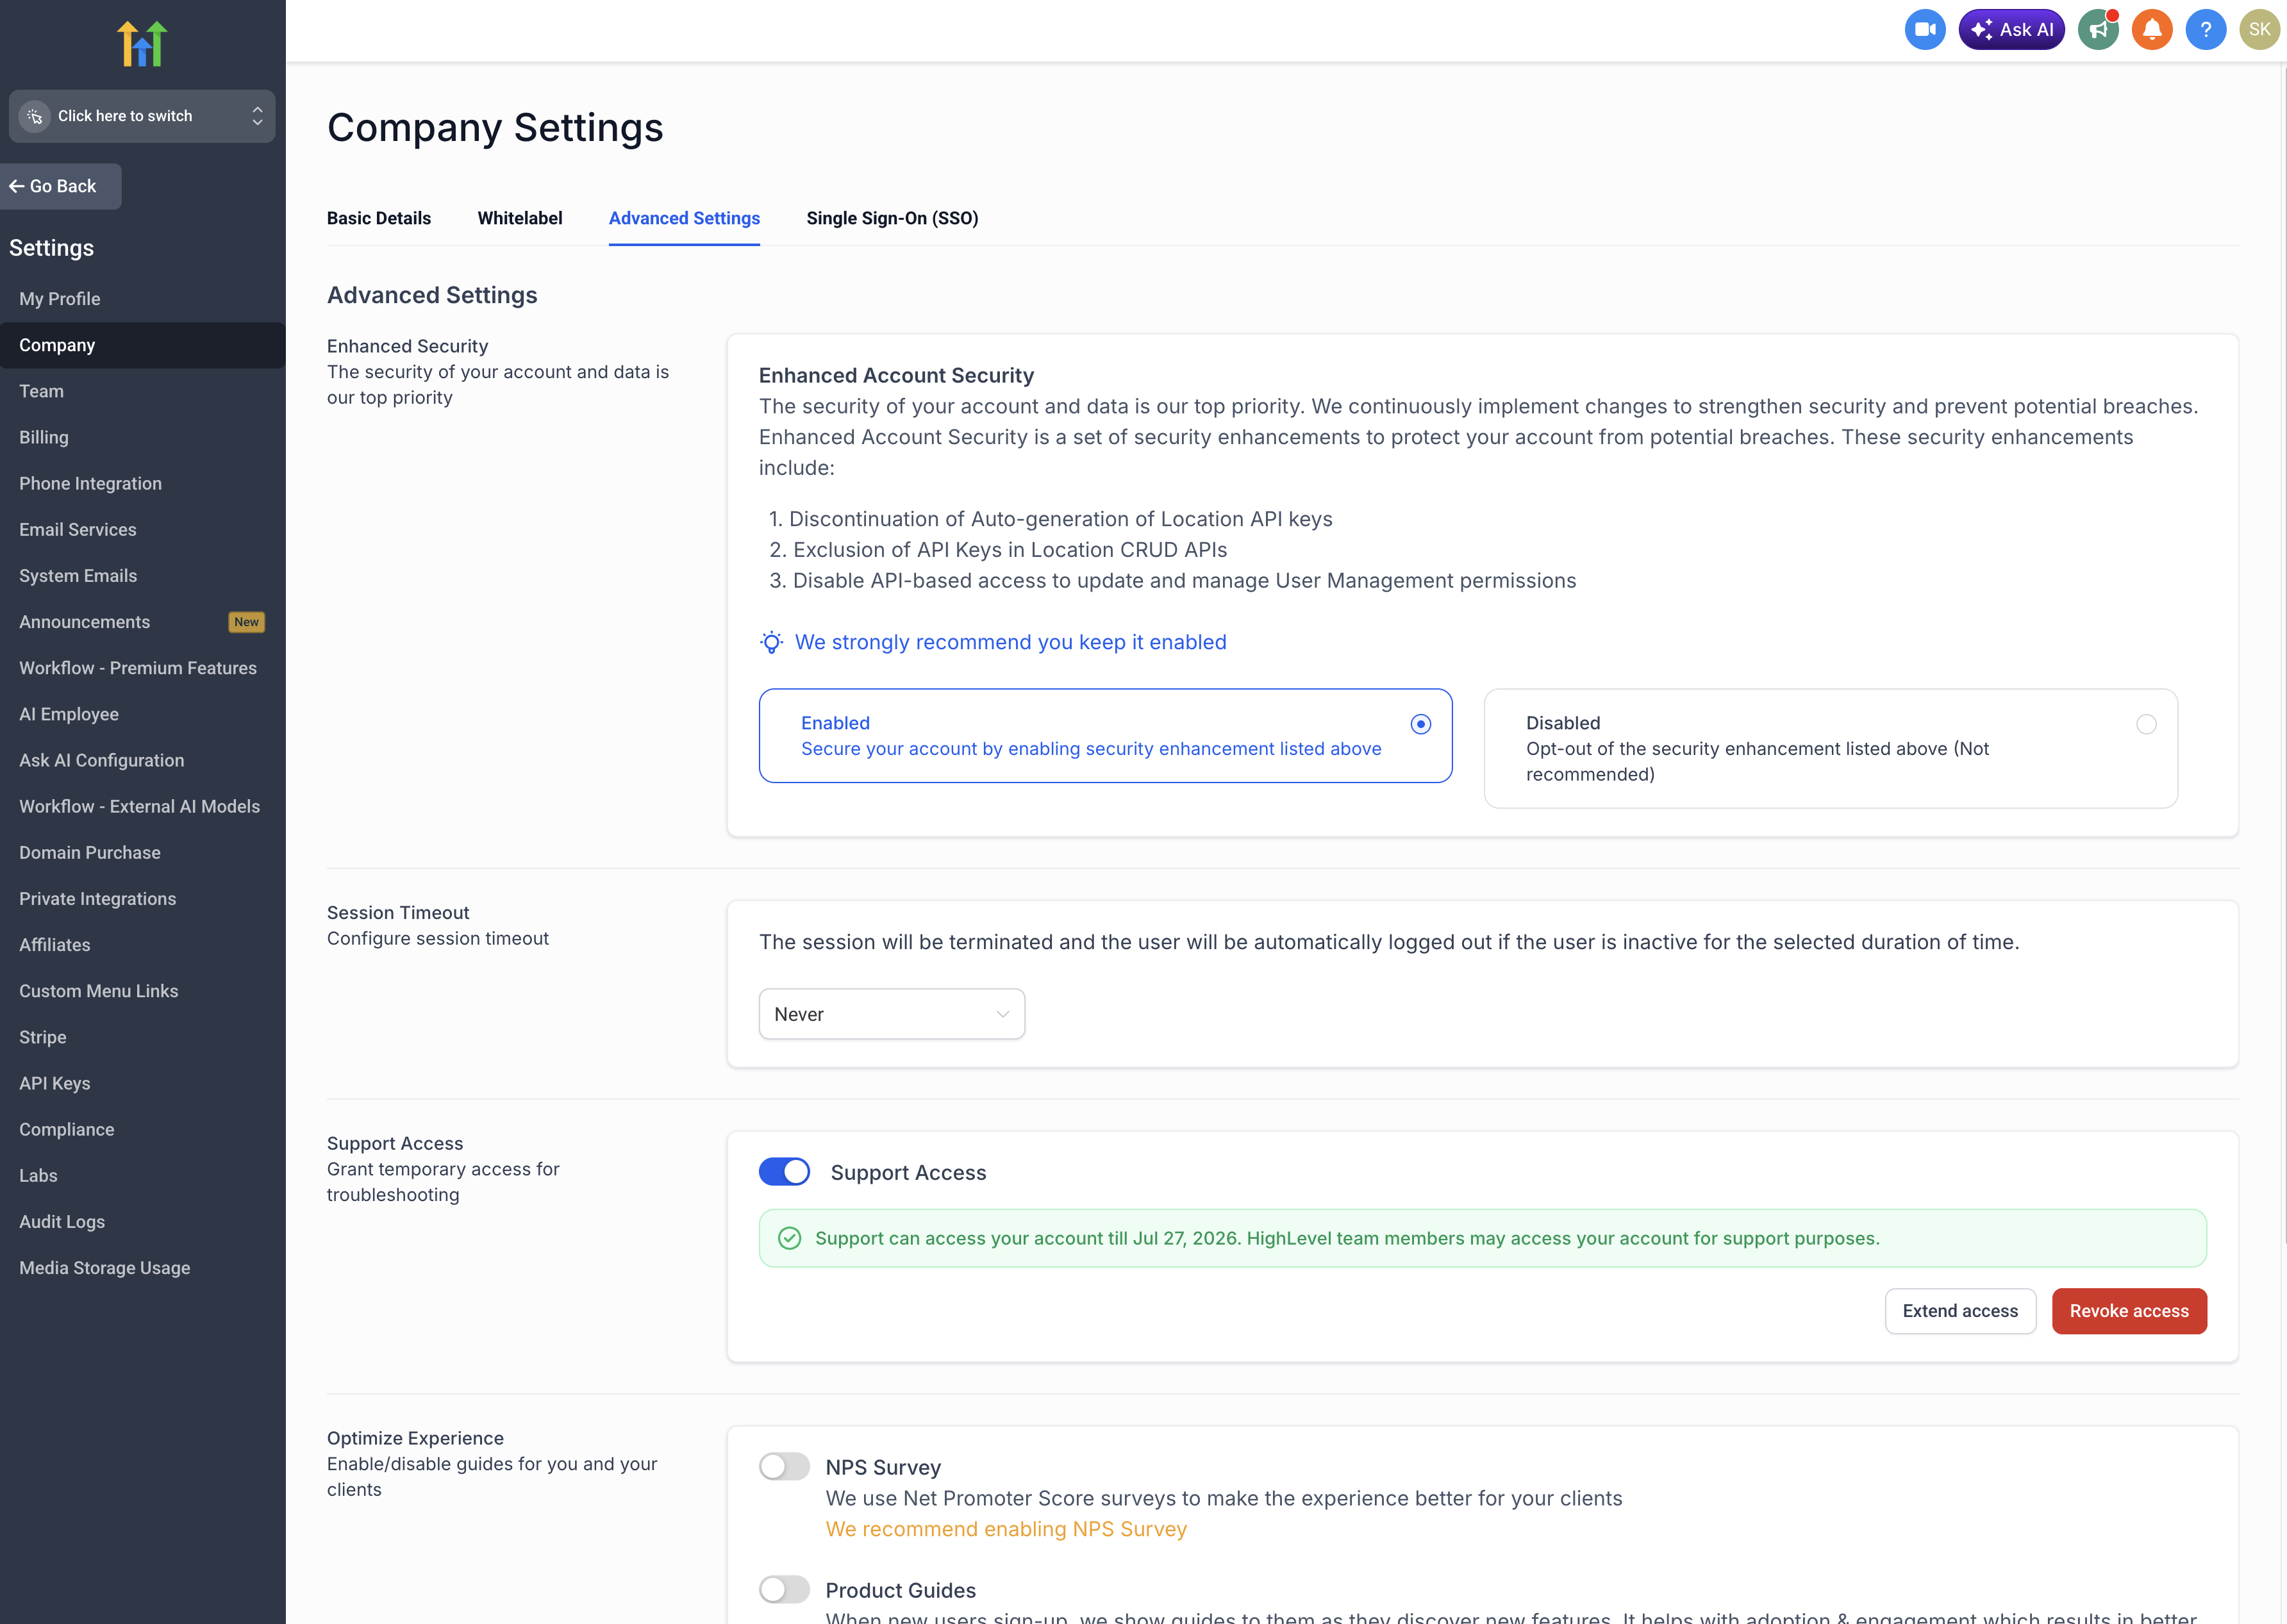Select the Disabled security radio option

click(x=2146, y=724)
